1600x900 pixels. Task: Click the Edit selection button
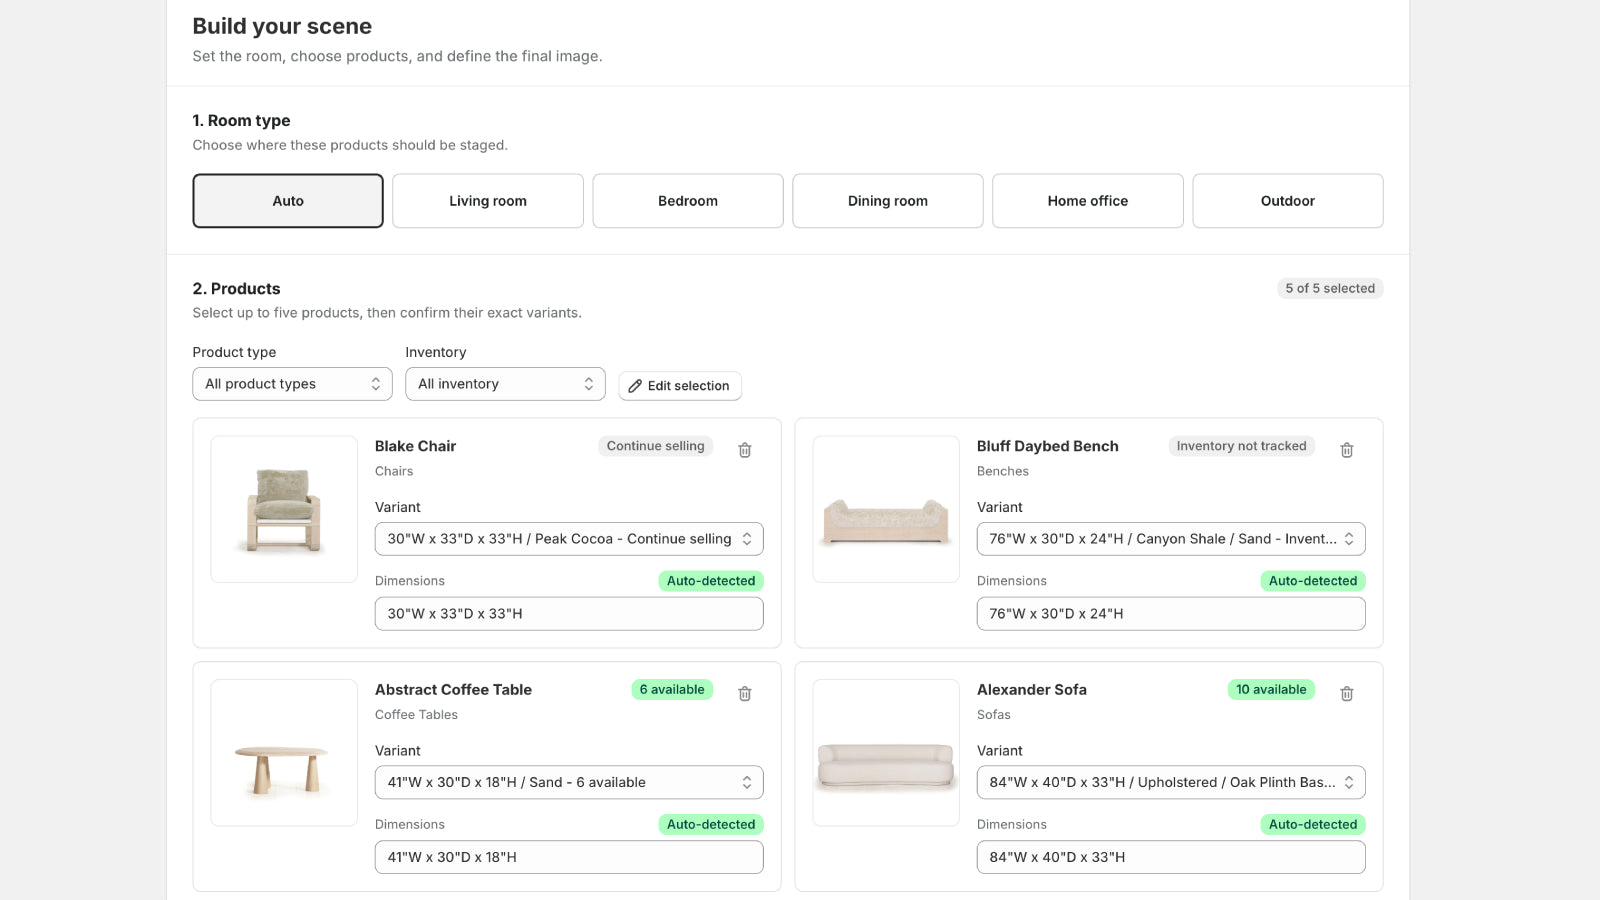pos(680,386)
